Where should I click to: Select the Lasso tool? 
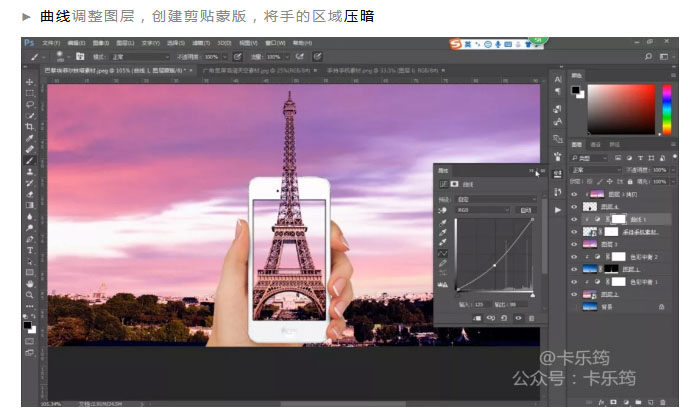30,104
